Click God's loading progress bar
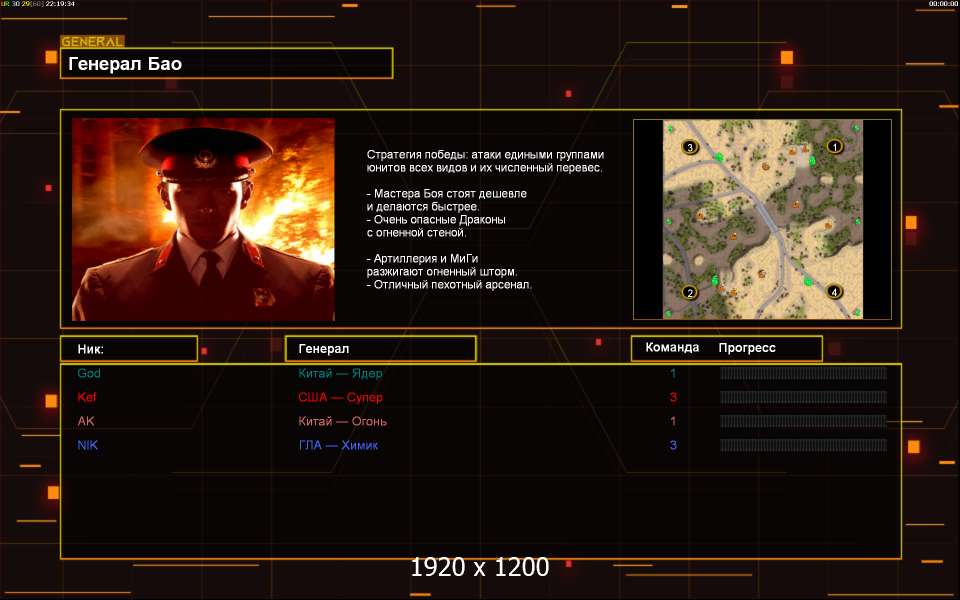The width and height of the screenshot is (960, 600). pyautogui.click(x=803, y=373)
